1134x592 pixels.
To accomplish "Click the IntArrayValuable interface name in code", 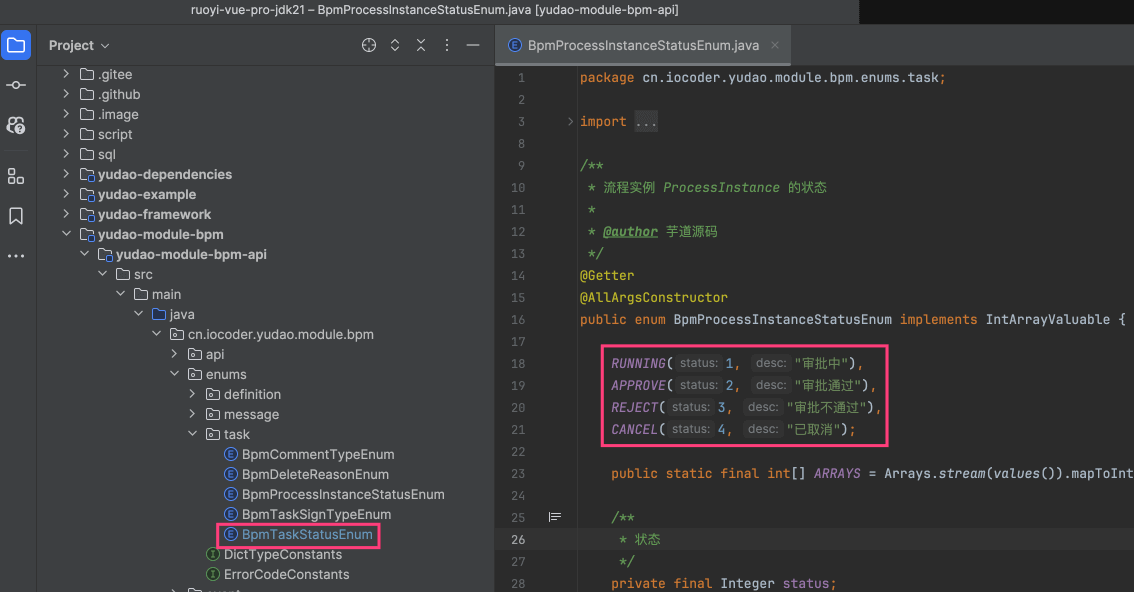I will pyautogui.click(x=1047, y=319).
